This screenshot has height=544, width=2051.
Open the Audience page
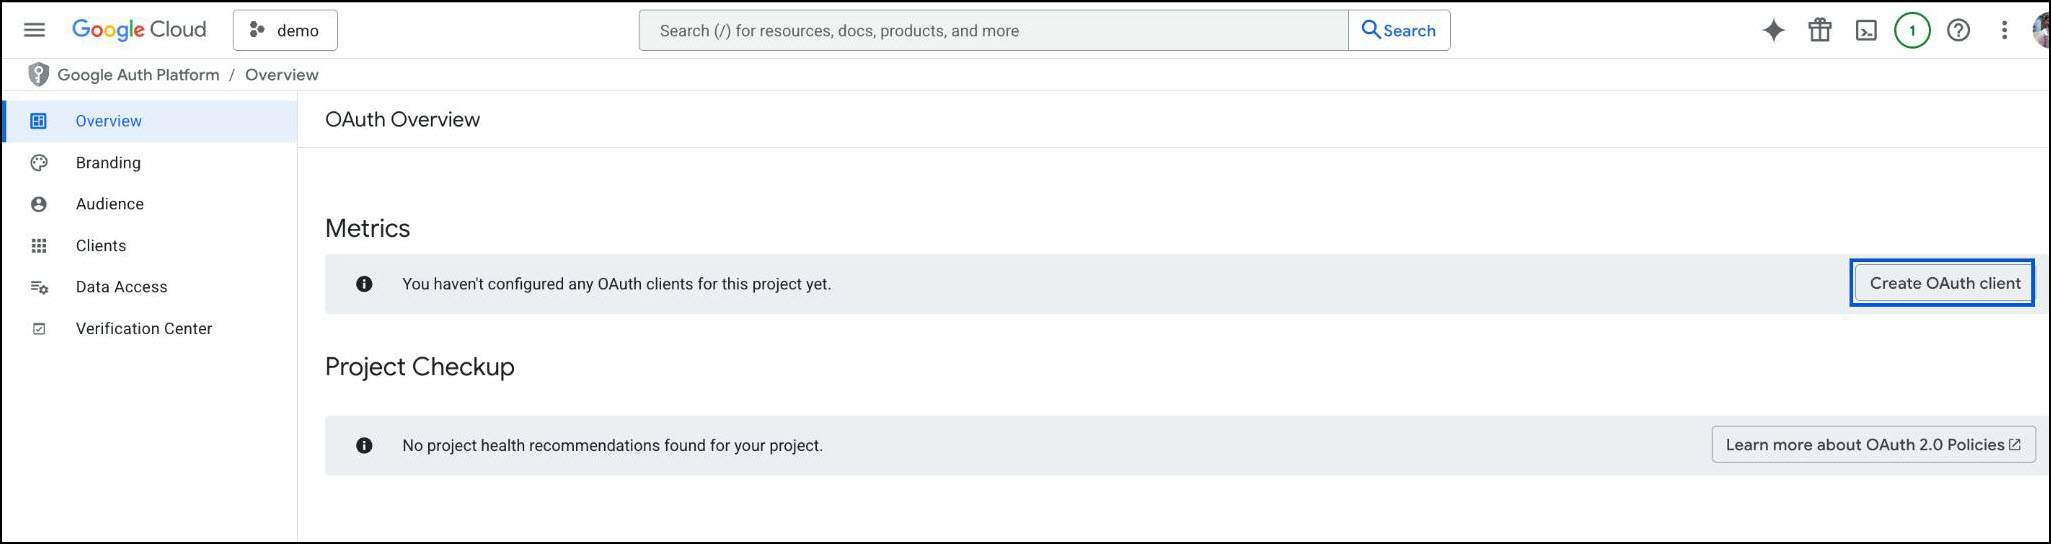tap(110, 204)
